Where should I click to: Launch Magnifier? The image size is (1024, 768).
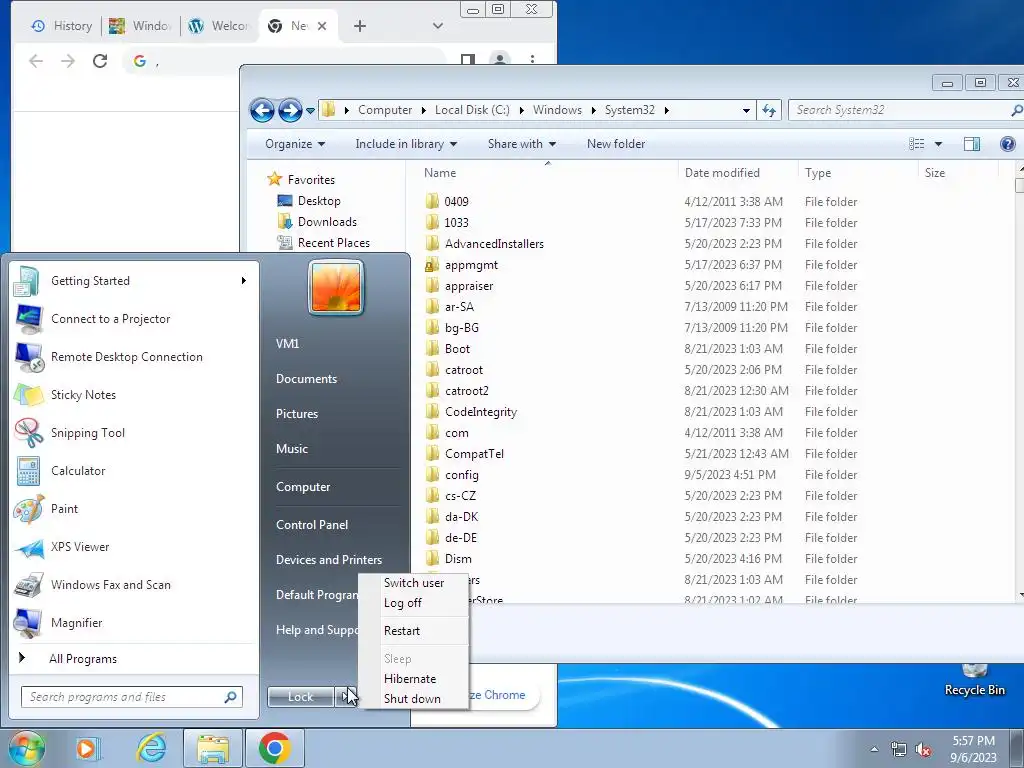point(134,622)
